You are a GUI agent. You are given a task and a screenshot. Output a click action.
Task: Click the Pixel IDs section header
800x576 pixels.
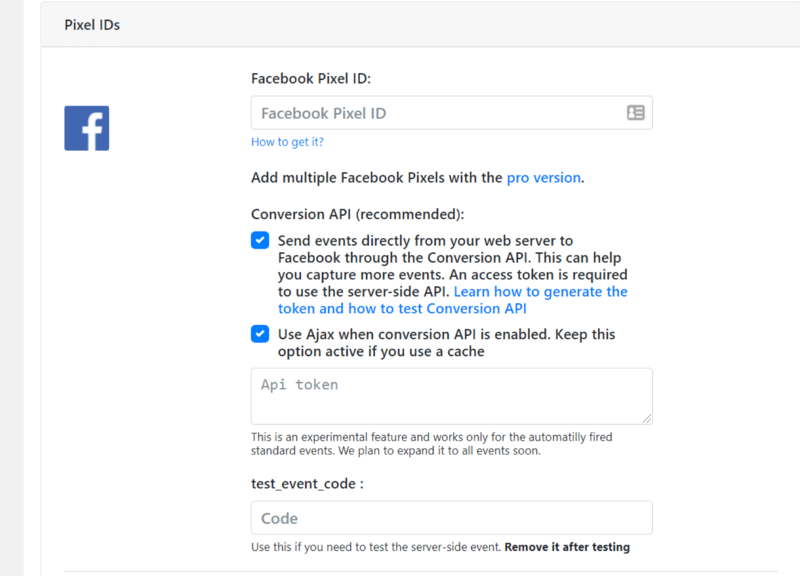pos(92,25)
